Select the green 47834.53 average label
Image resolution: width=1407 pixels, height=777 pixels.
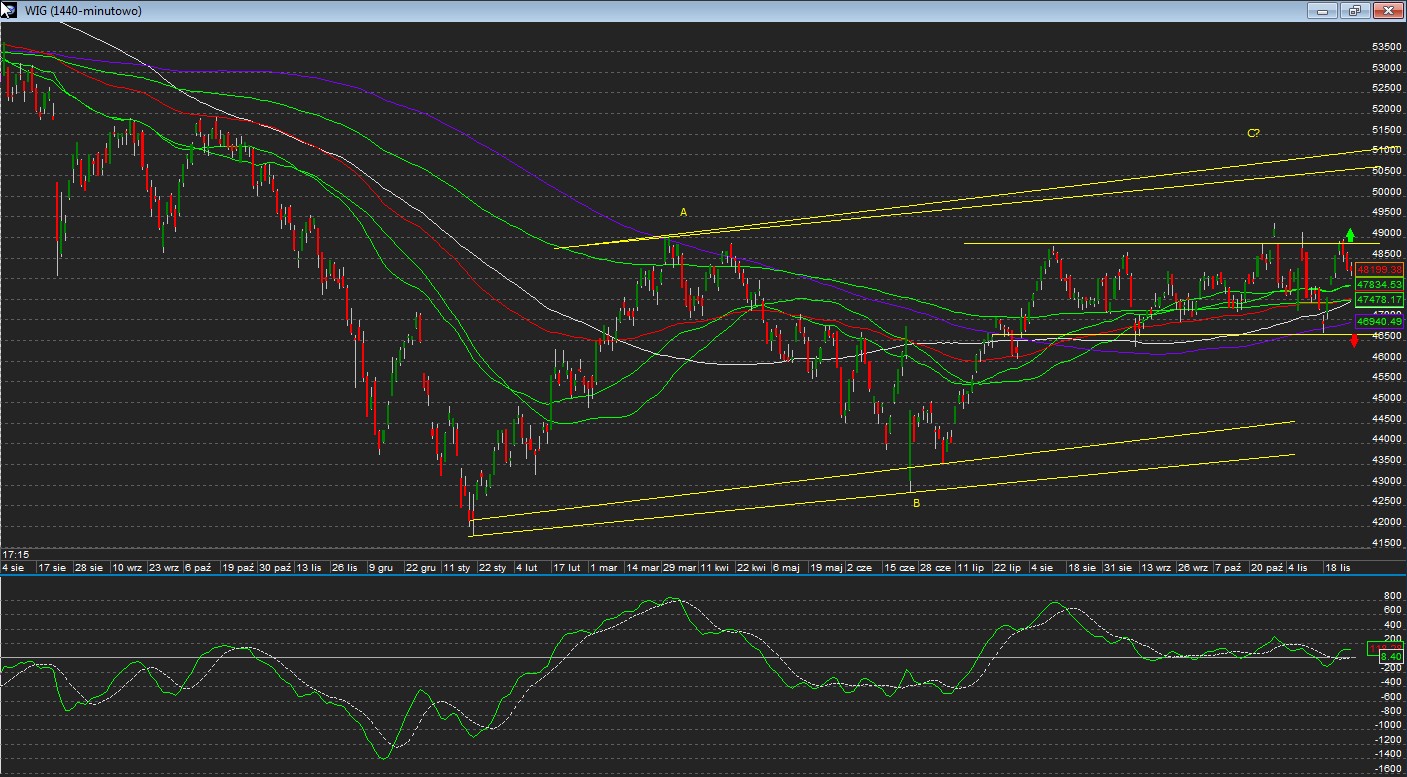click(1380, 285)
